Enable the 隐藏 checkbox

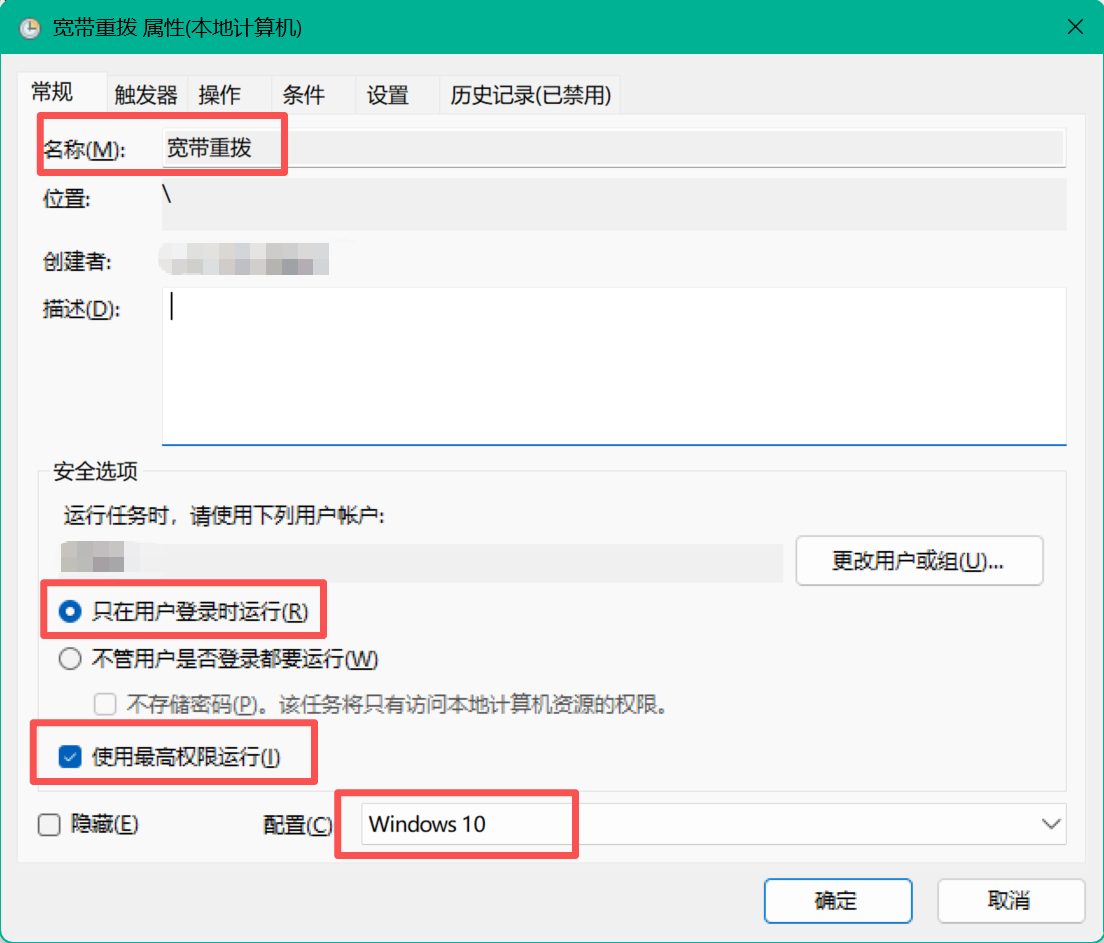tap(49, 825)
